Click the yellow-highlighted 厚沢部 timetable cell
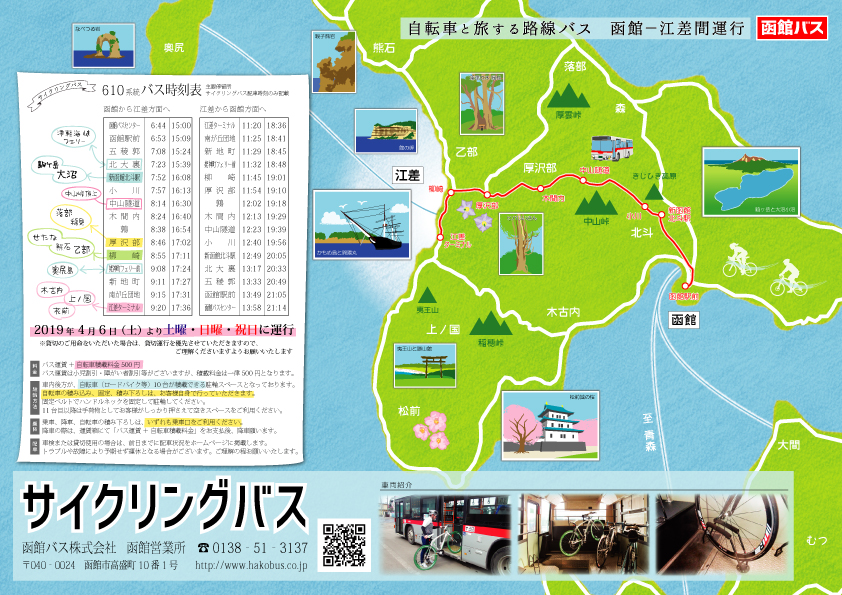Screen dimensions: 842x595 [125, 243]
